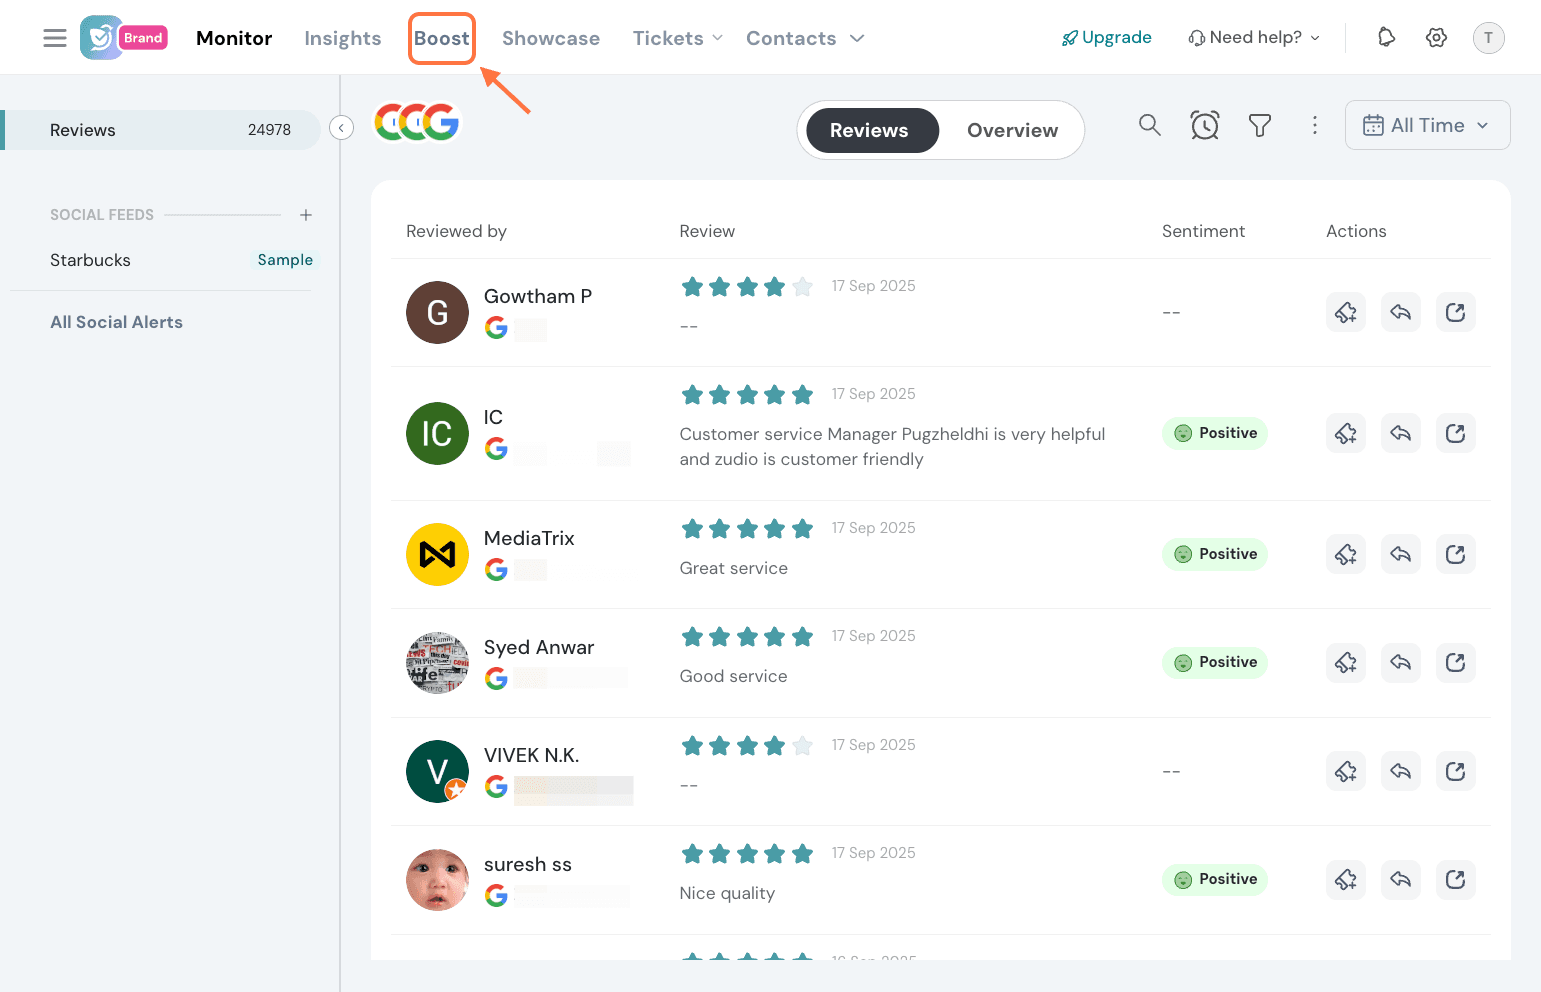Open notifications bell icon
Screen dimensions: 1541x992
point(1386,38)
